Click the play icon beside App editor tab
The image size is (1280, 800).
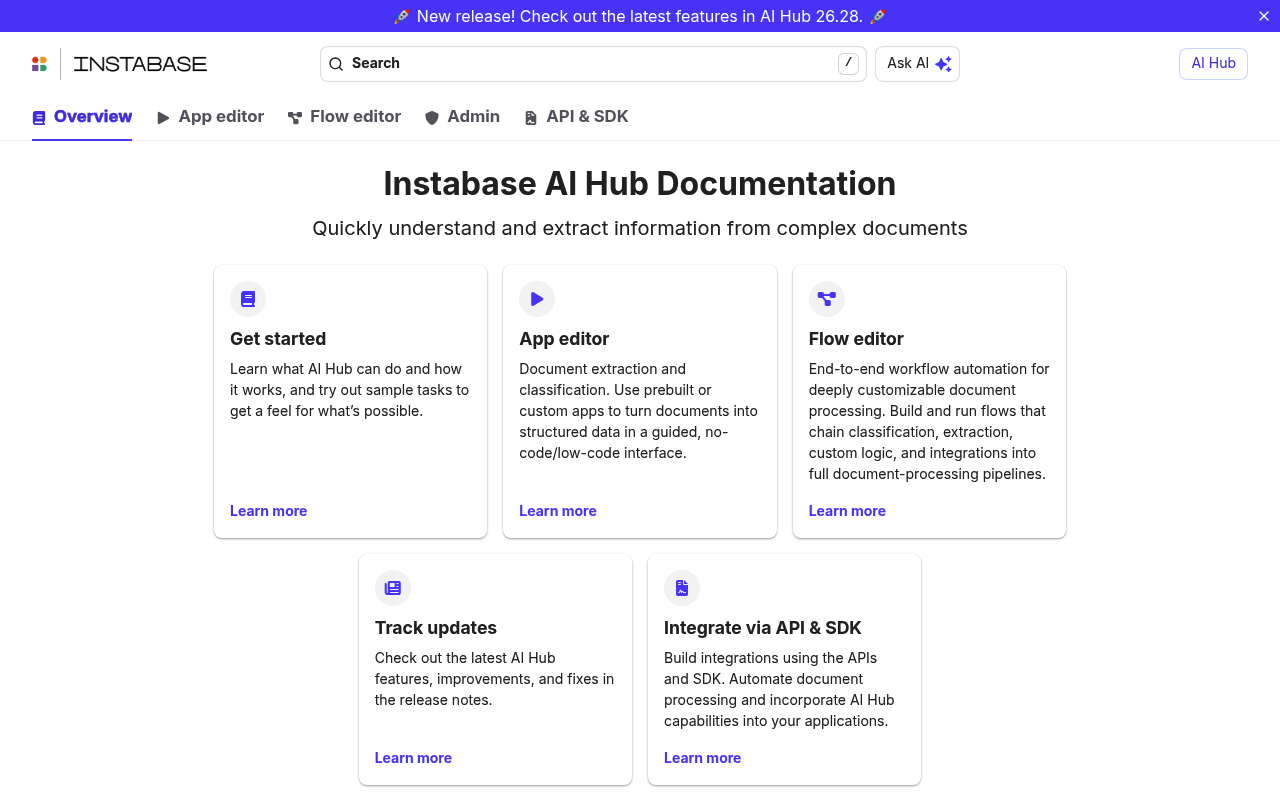point(163,118)
